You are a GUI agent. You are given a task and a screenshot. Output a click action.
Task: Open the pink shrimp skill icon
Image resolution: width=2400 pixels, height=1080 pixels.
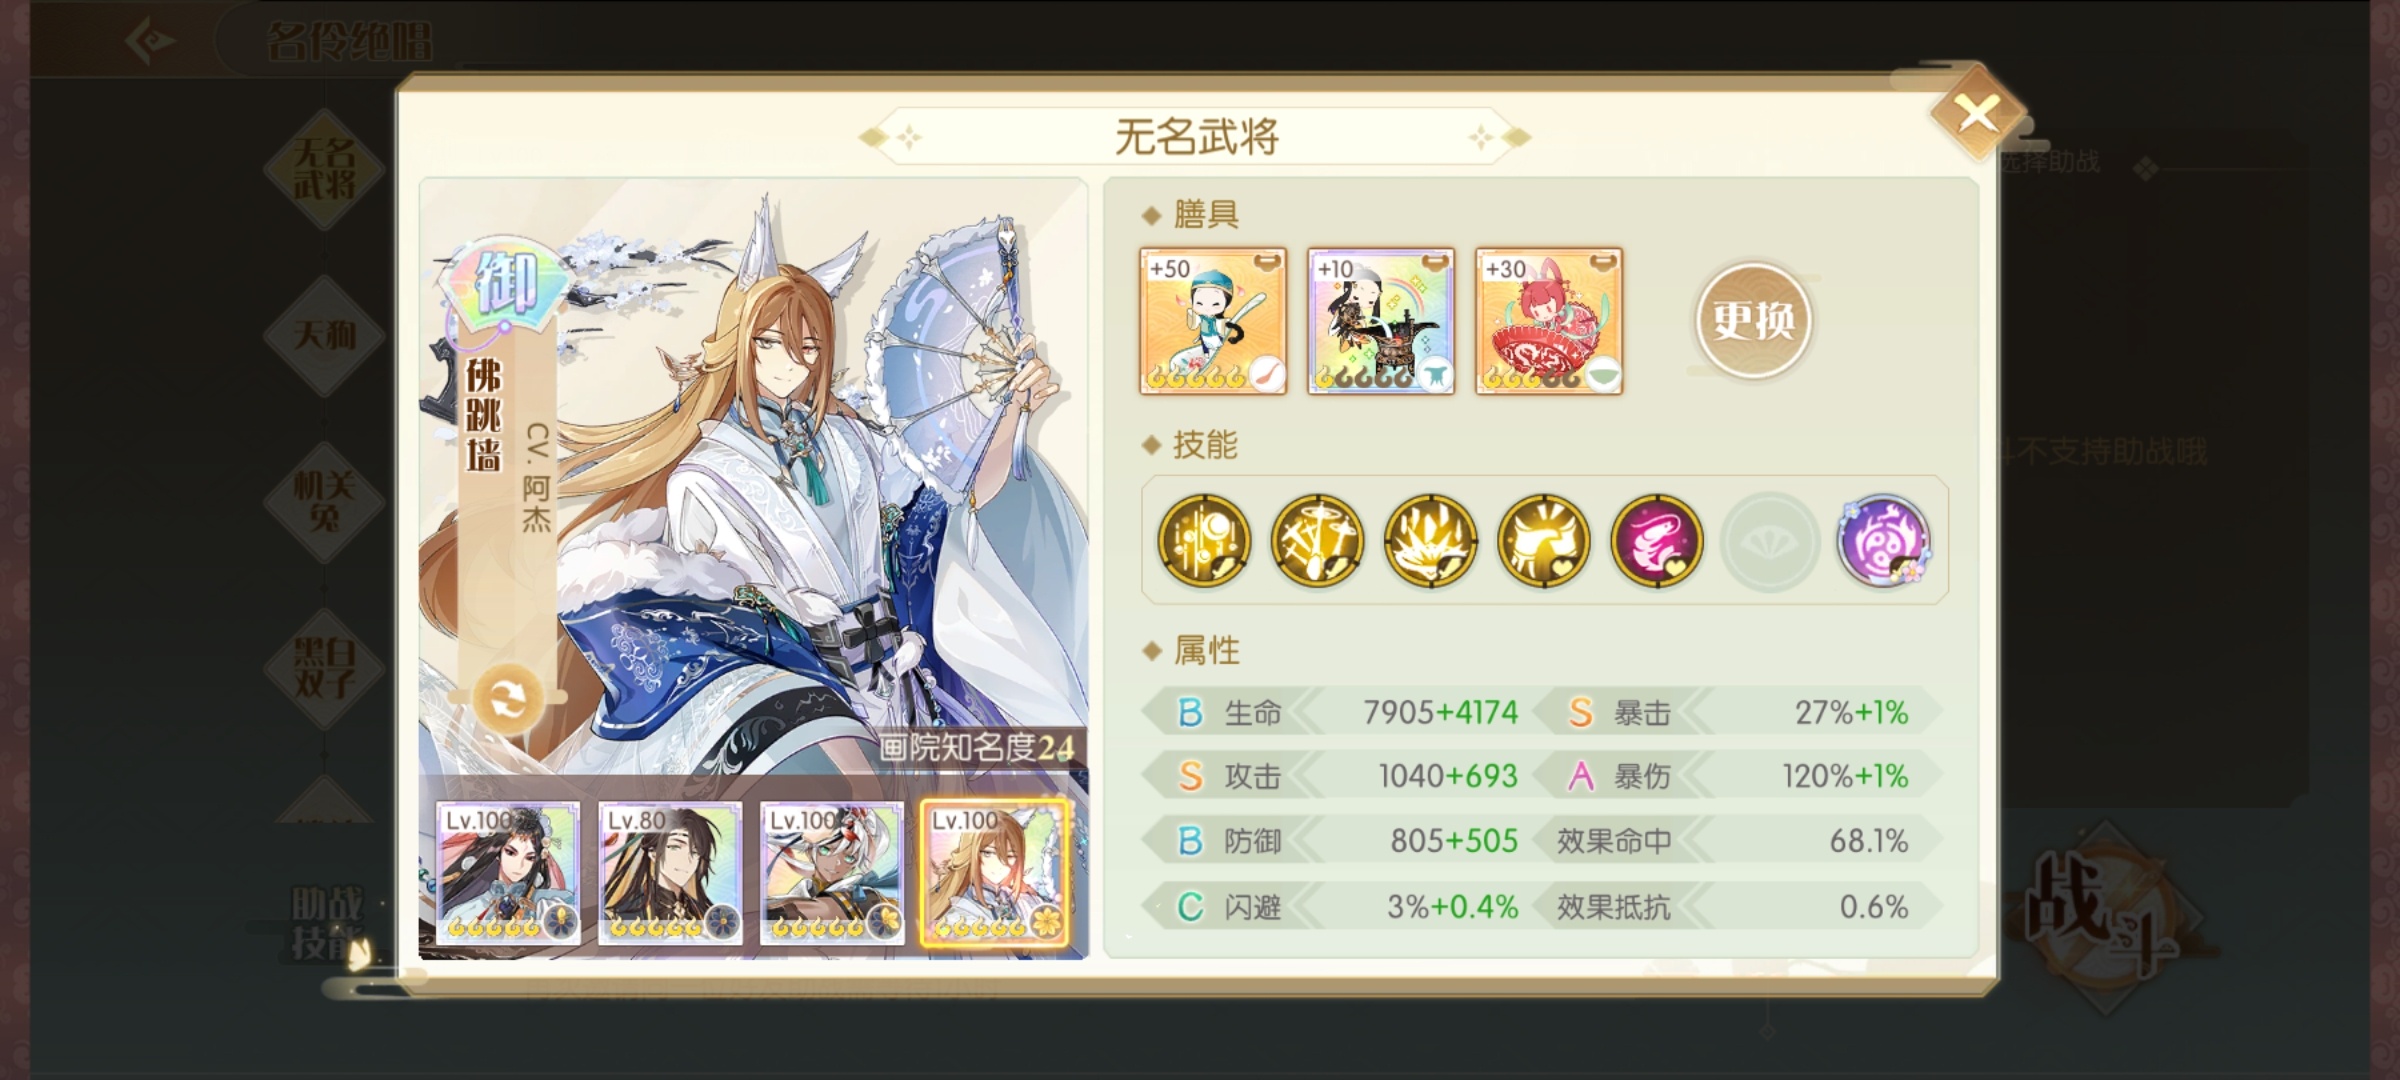point(1657,540)
